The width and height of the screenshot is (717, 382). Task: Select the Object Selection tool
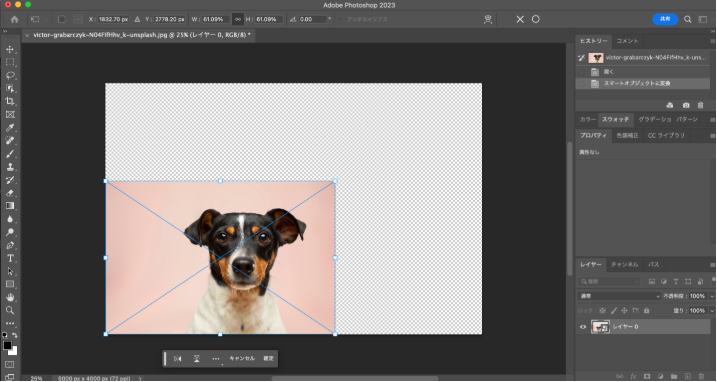pos(10,88)
